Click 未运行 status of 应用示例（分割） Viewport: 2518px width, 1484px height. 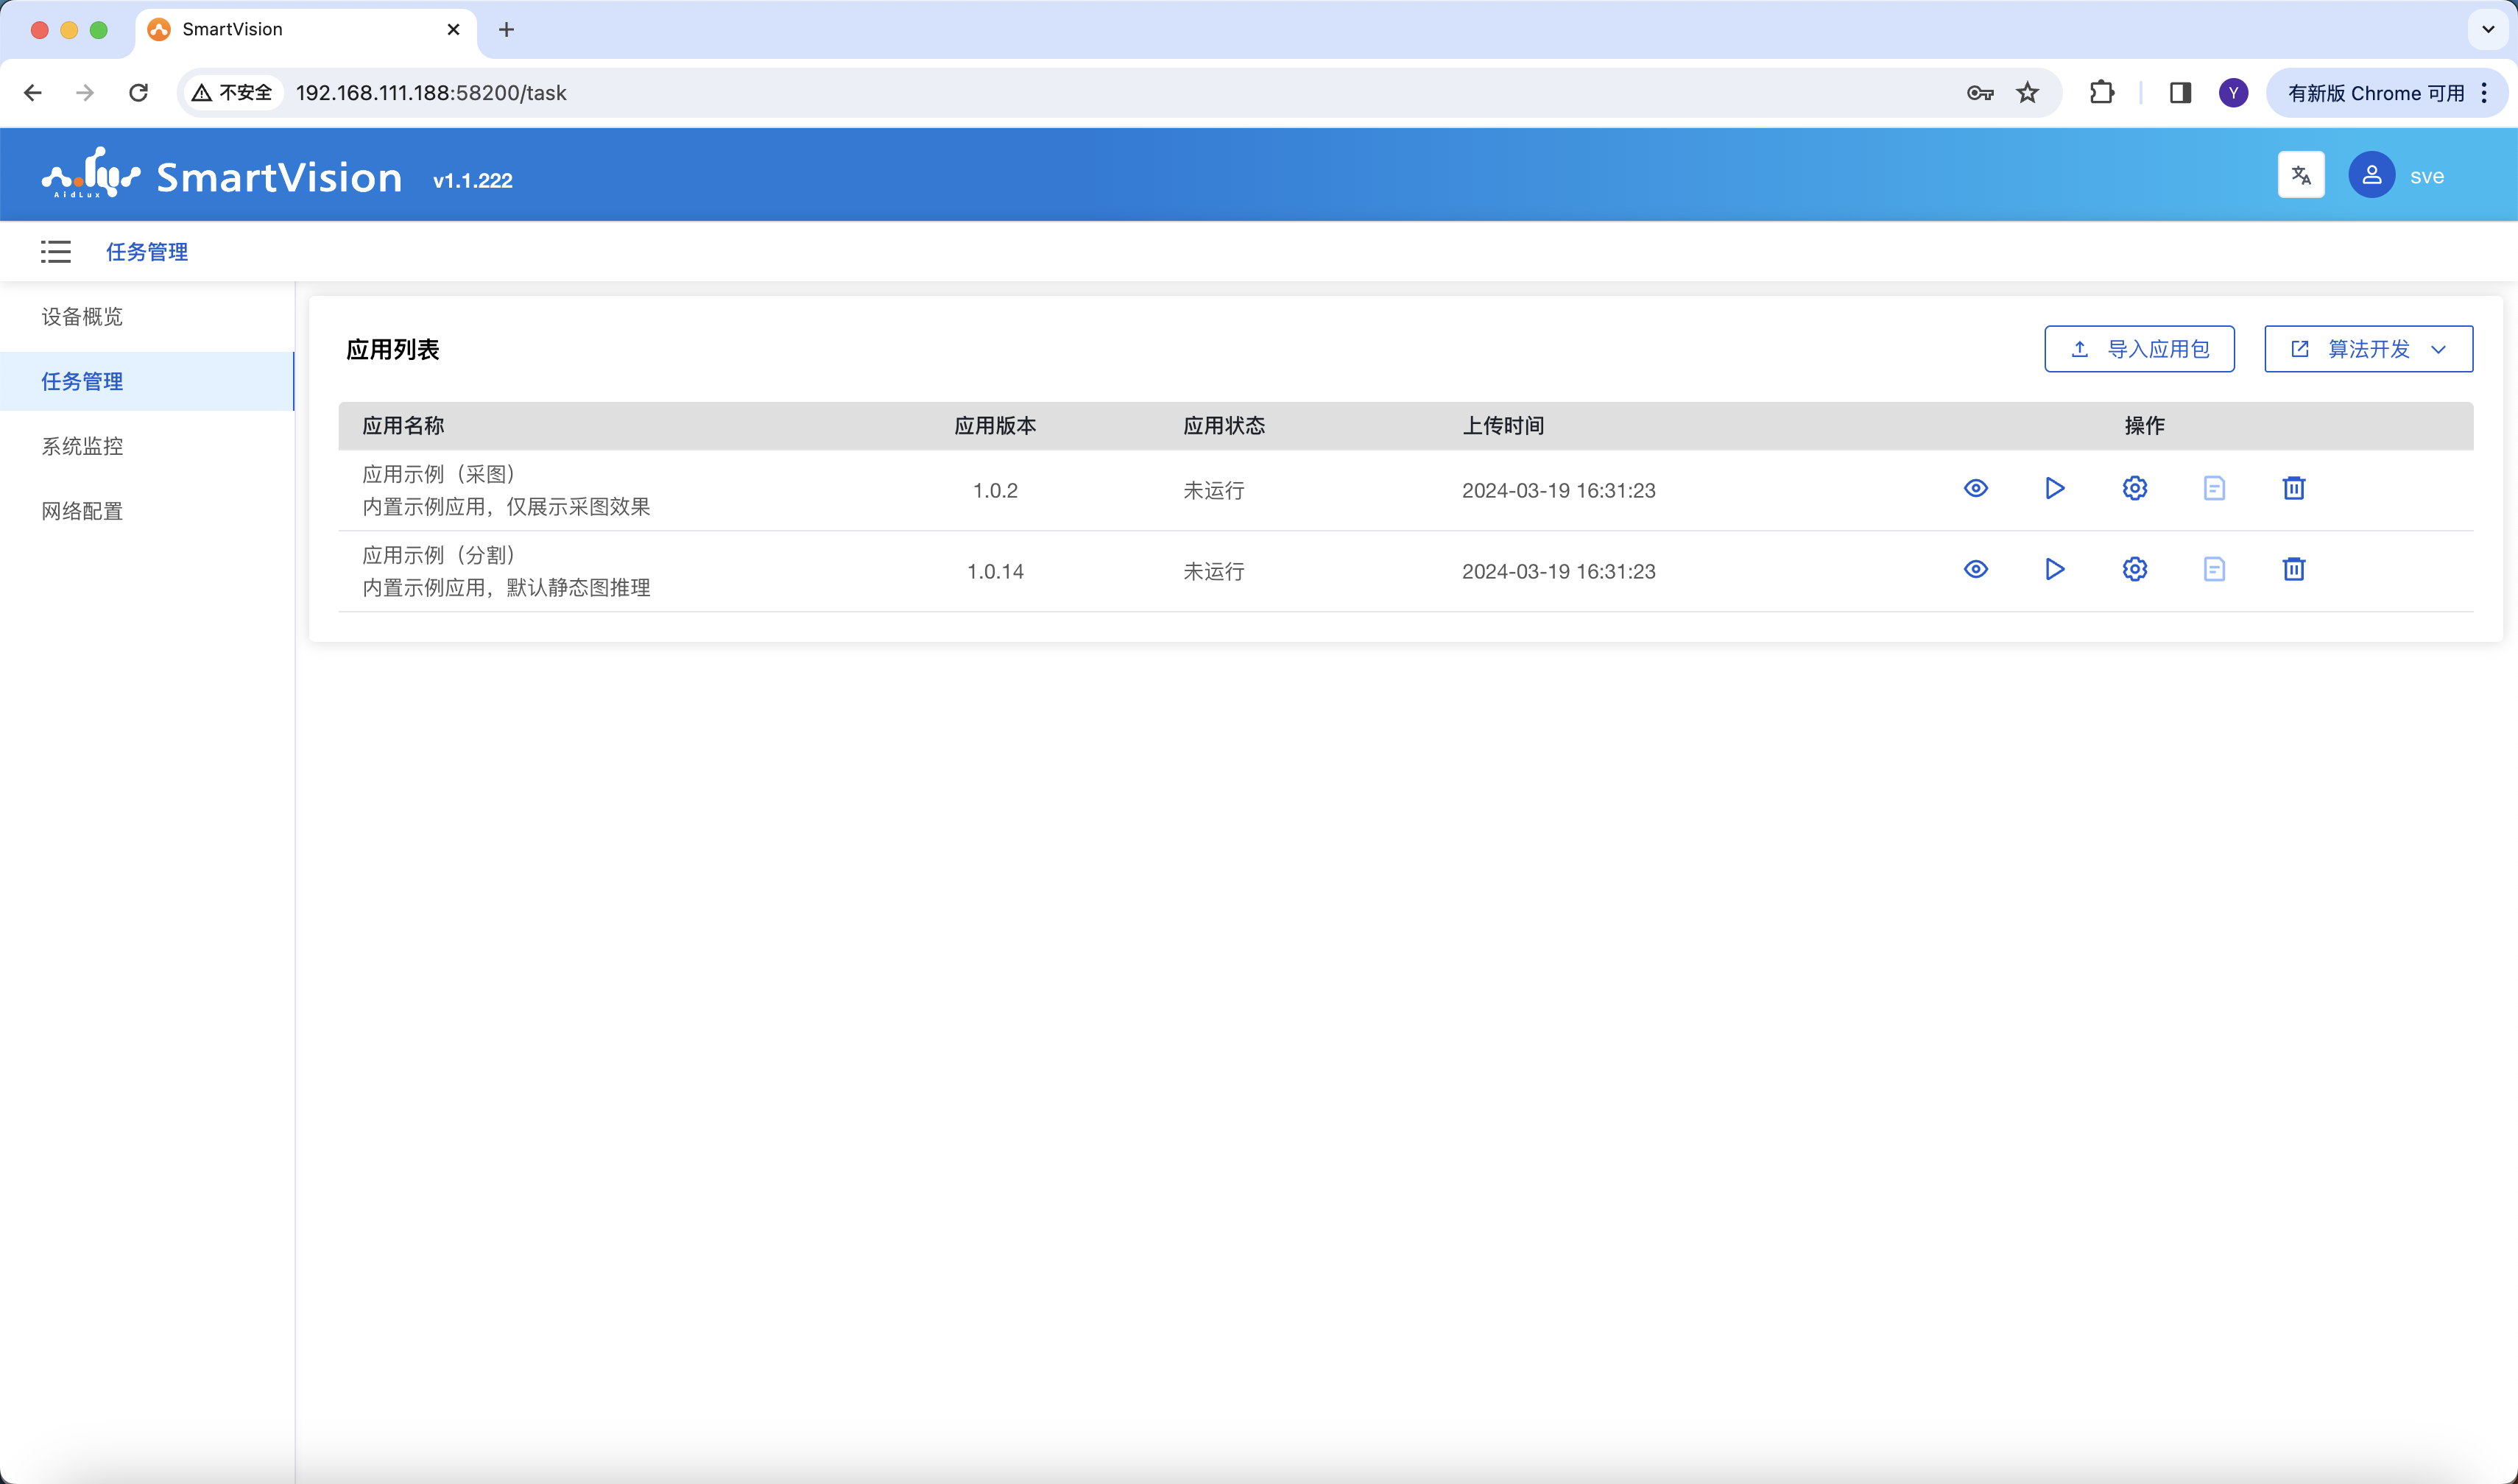pyautogui.click(x=1214, y=571)
